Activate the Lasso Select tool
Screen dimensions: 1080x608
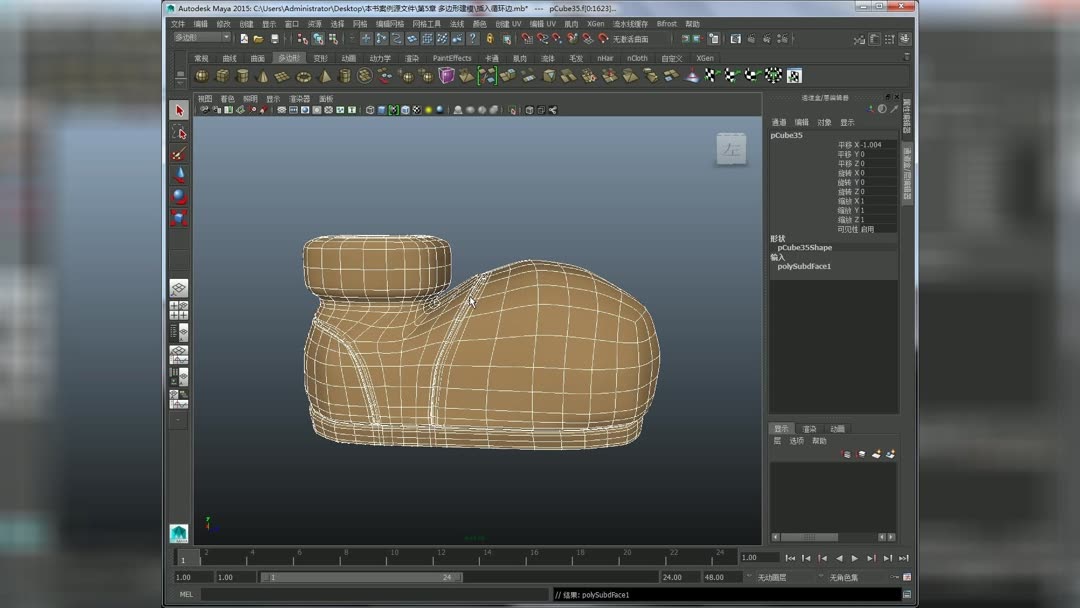(x=179, y=133)
